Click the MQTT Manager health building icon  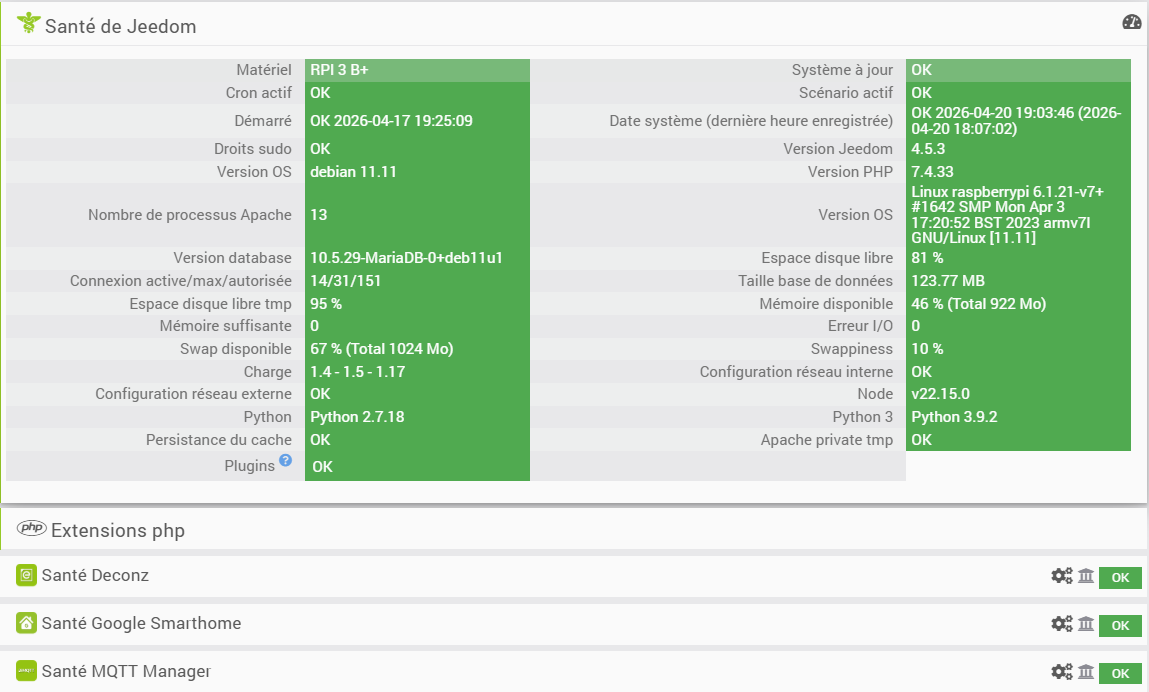point(1086,672)
